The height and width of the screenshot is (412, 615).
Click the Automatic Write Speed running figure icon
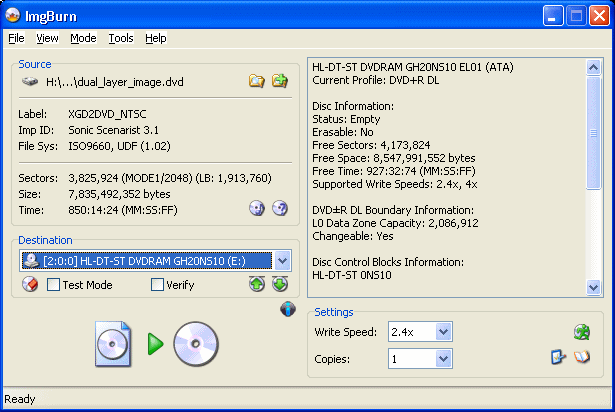[x=582, y=332]
